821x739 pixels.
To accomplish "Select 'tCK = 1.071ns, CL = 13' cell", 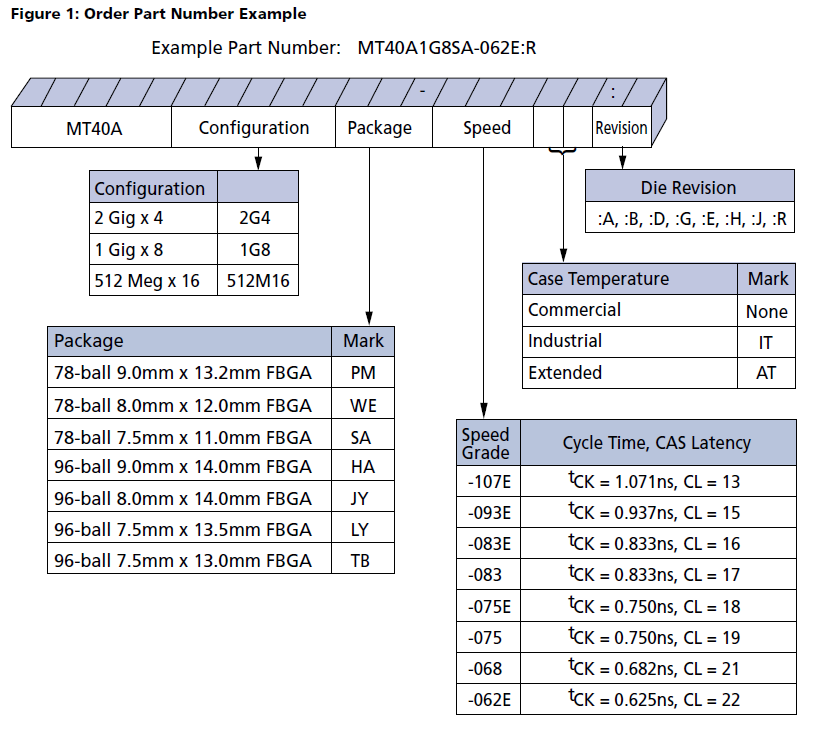I will tap(658, 481).
